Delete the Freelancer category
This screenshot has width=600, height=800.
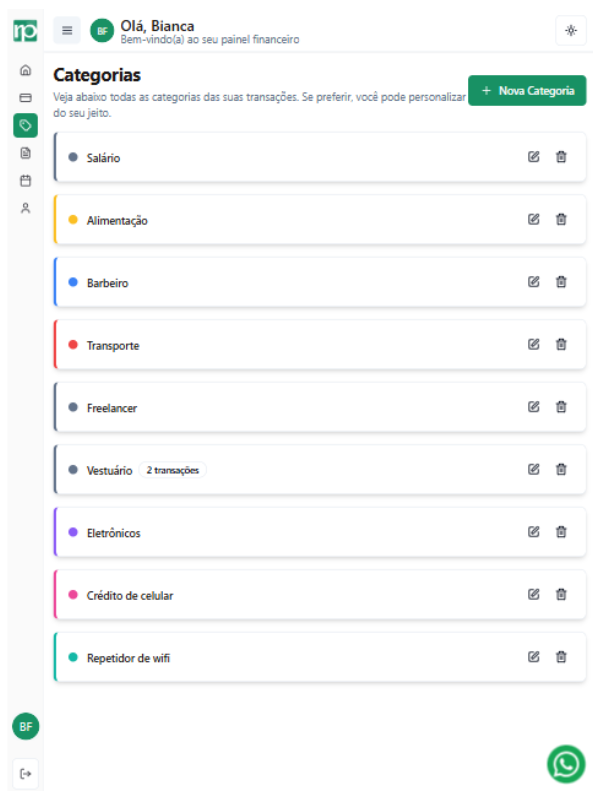561,407
